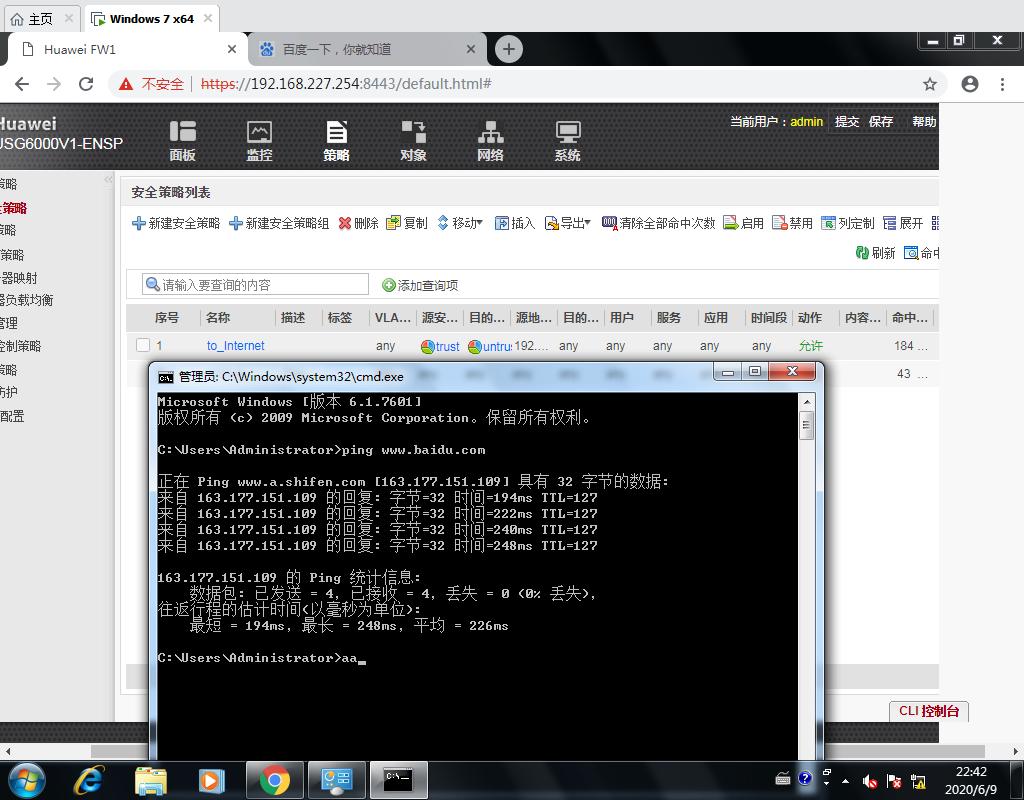The width and height of the screenshot is (1024, 800).
Task: Click 新建安全策略 to create policy
Action: [x=176, y=223]
